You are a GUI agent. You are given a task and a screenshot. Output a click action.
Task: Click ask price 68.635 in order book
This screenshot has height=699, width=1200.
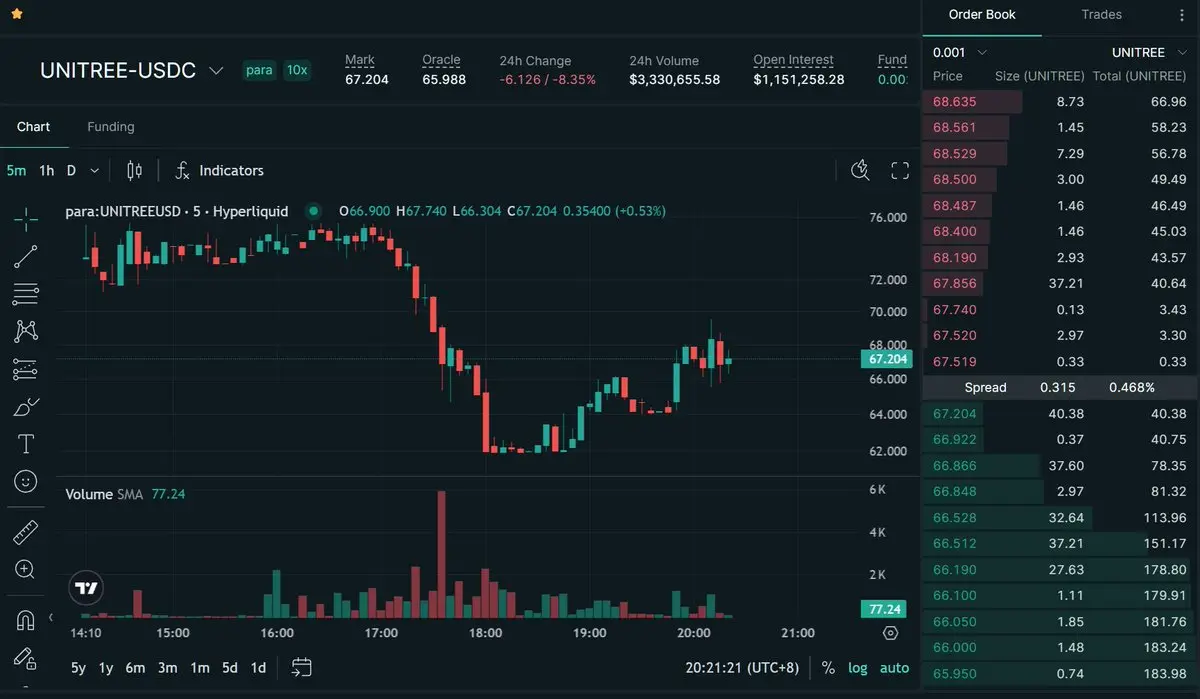[x=954, y=101]
